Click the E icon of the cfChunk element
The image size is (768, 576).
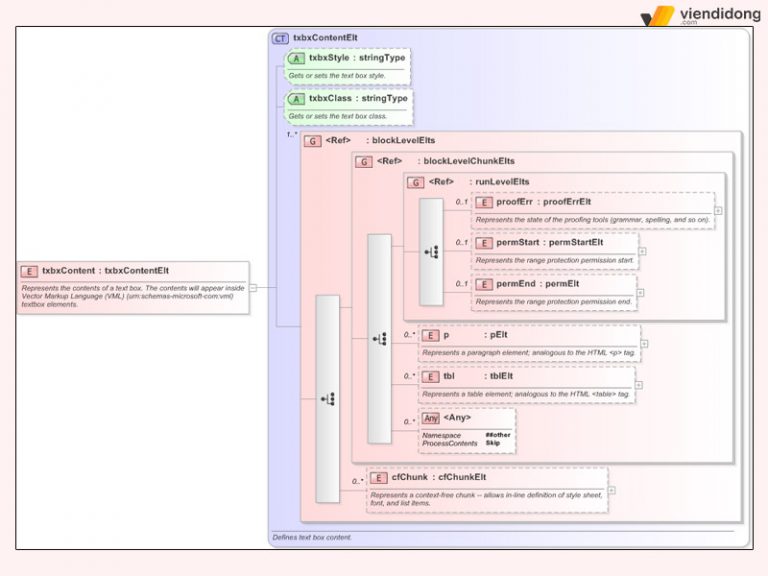(378, 477)
